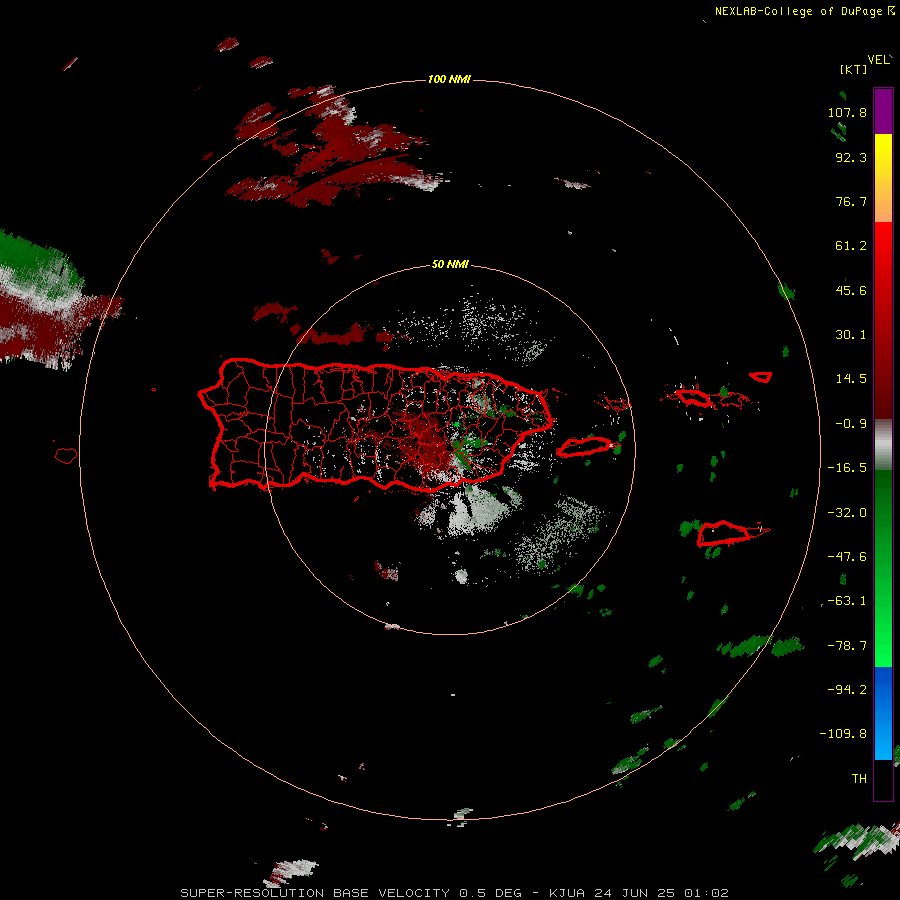900x900 pixels.
Task: Click the -32.0 velocity scale value
Action: tap(847, 513)
